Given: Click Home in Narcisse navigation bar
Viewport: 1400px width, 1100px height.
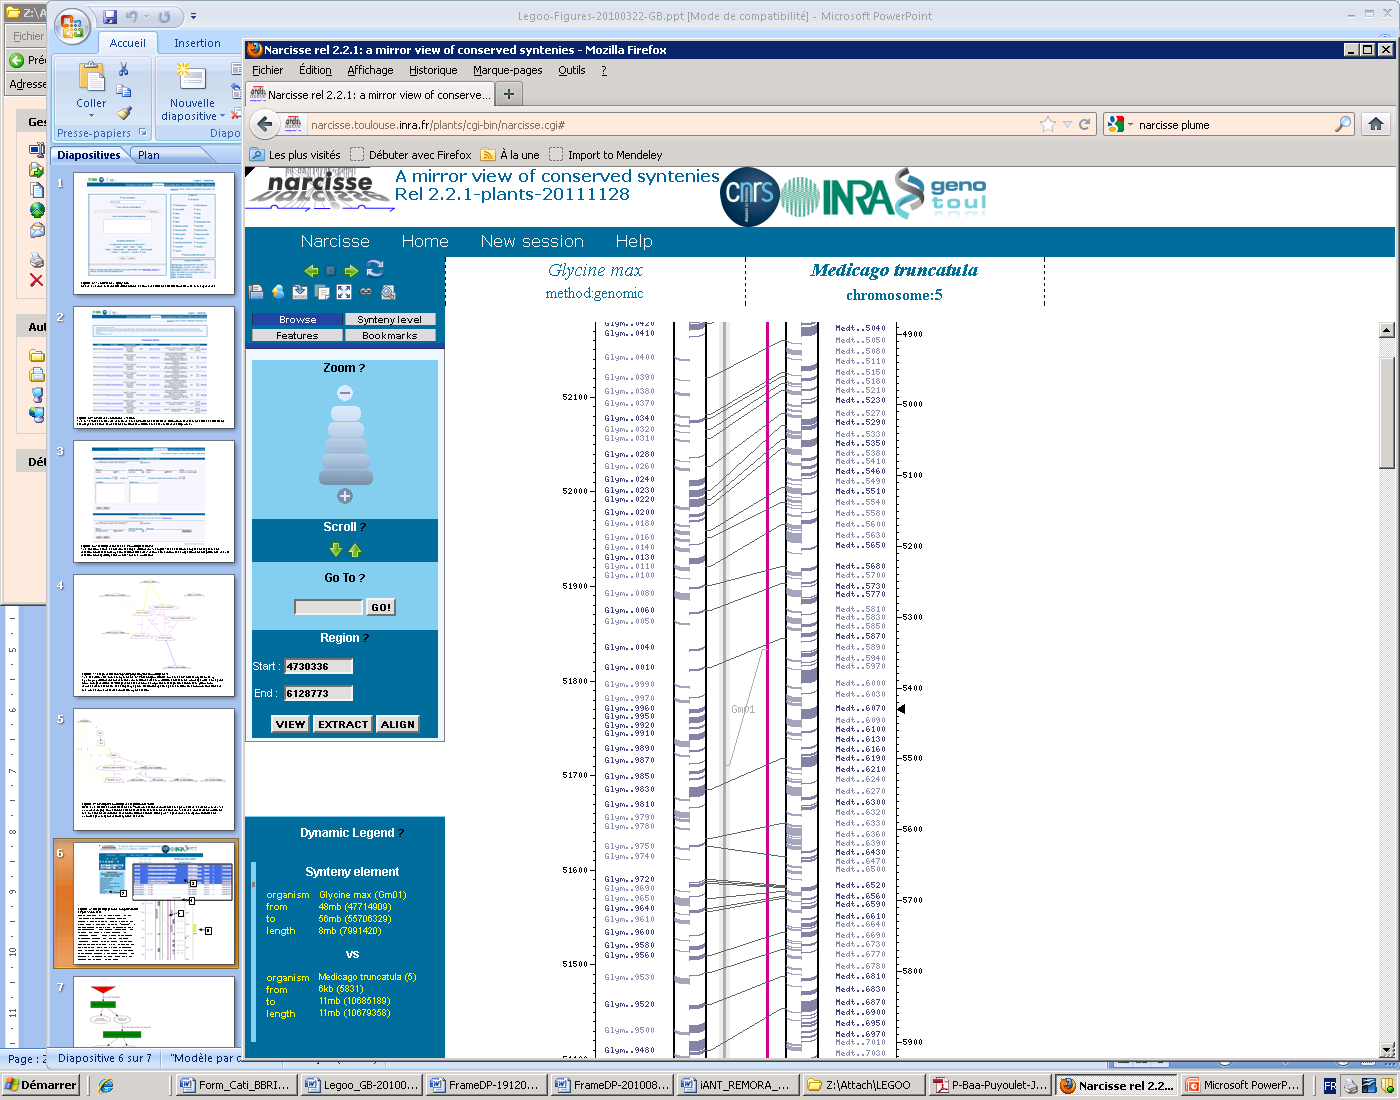Looking at the screenshot, I should tap(425, 241).
